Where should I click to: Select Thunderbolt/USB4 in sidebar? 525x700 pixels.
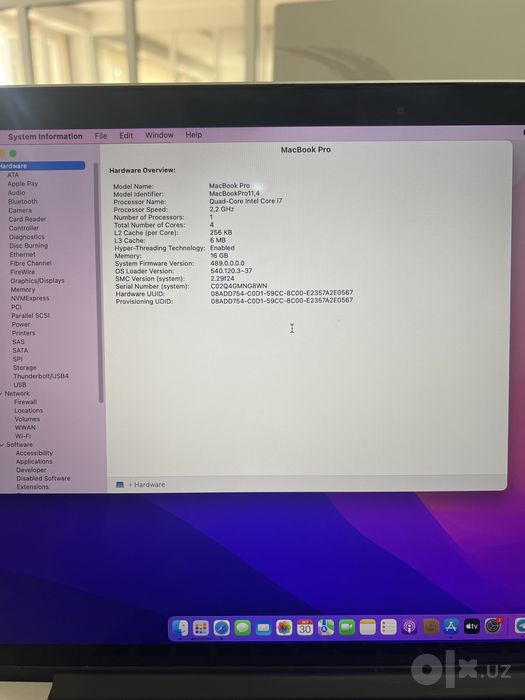point(41,376)
